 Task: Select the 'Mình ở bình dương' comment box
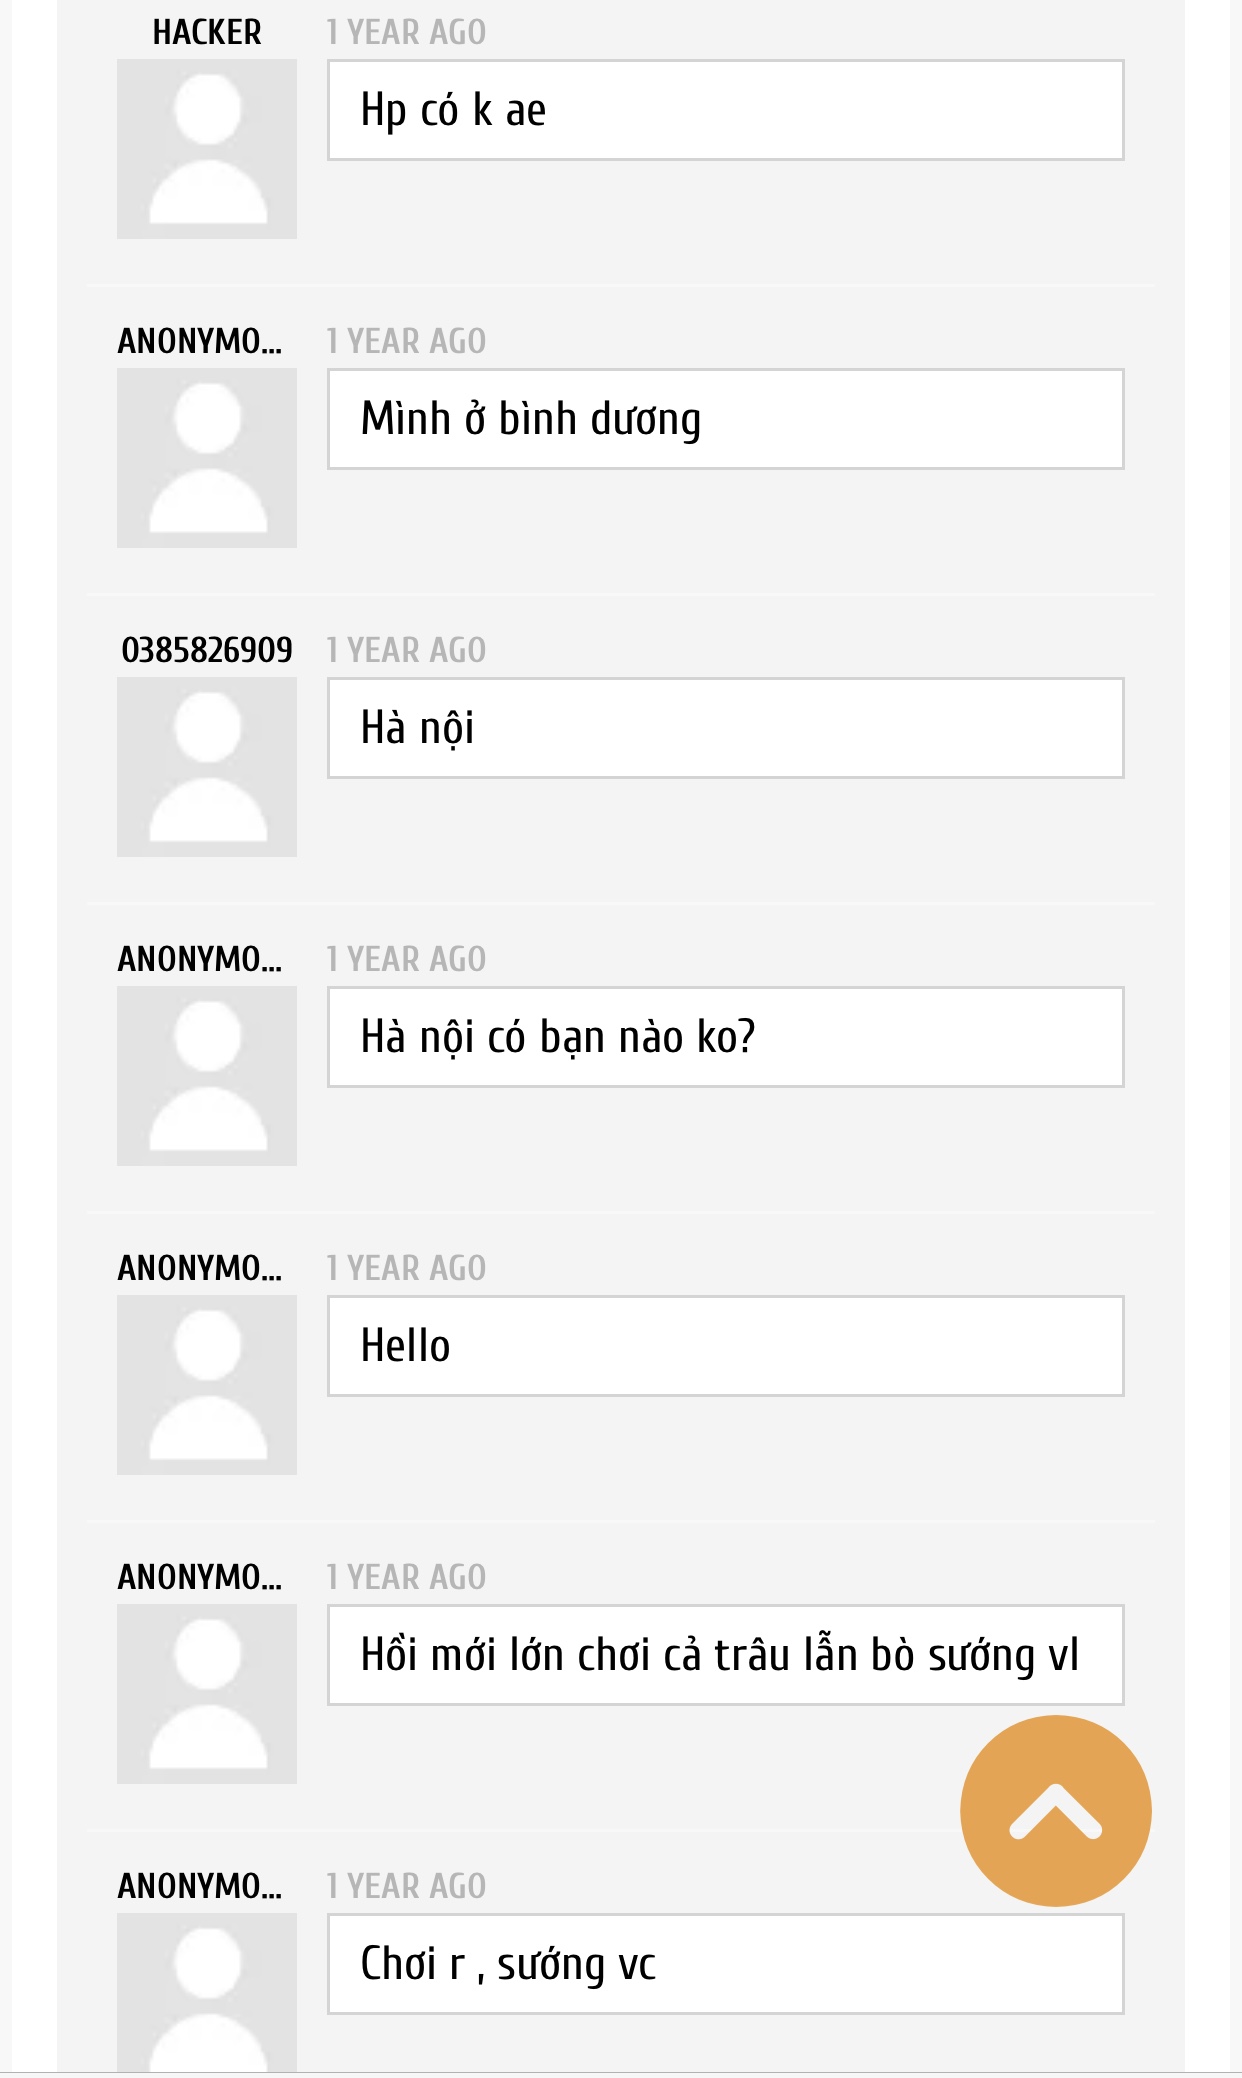pyautogui.click(x=726, y=419)
